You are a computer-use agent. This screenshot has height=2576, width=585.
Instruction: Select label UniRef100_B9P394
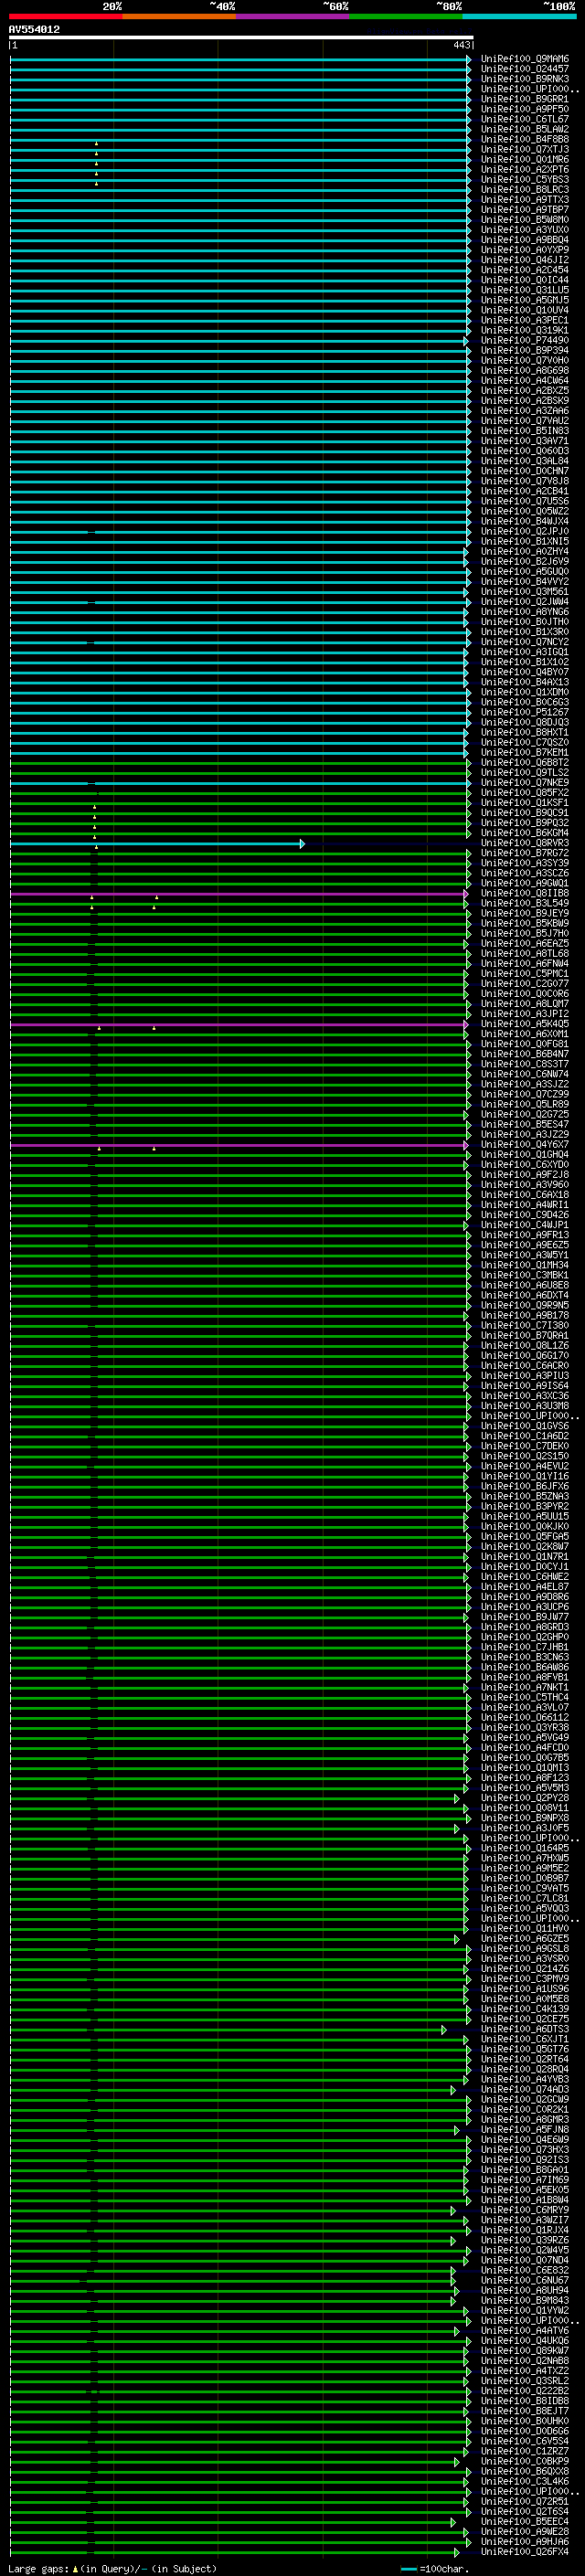pos(524,350)
